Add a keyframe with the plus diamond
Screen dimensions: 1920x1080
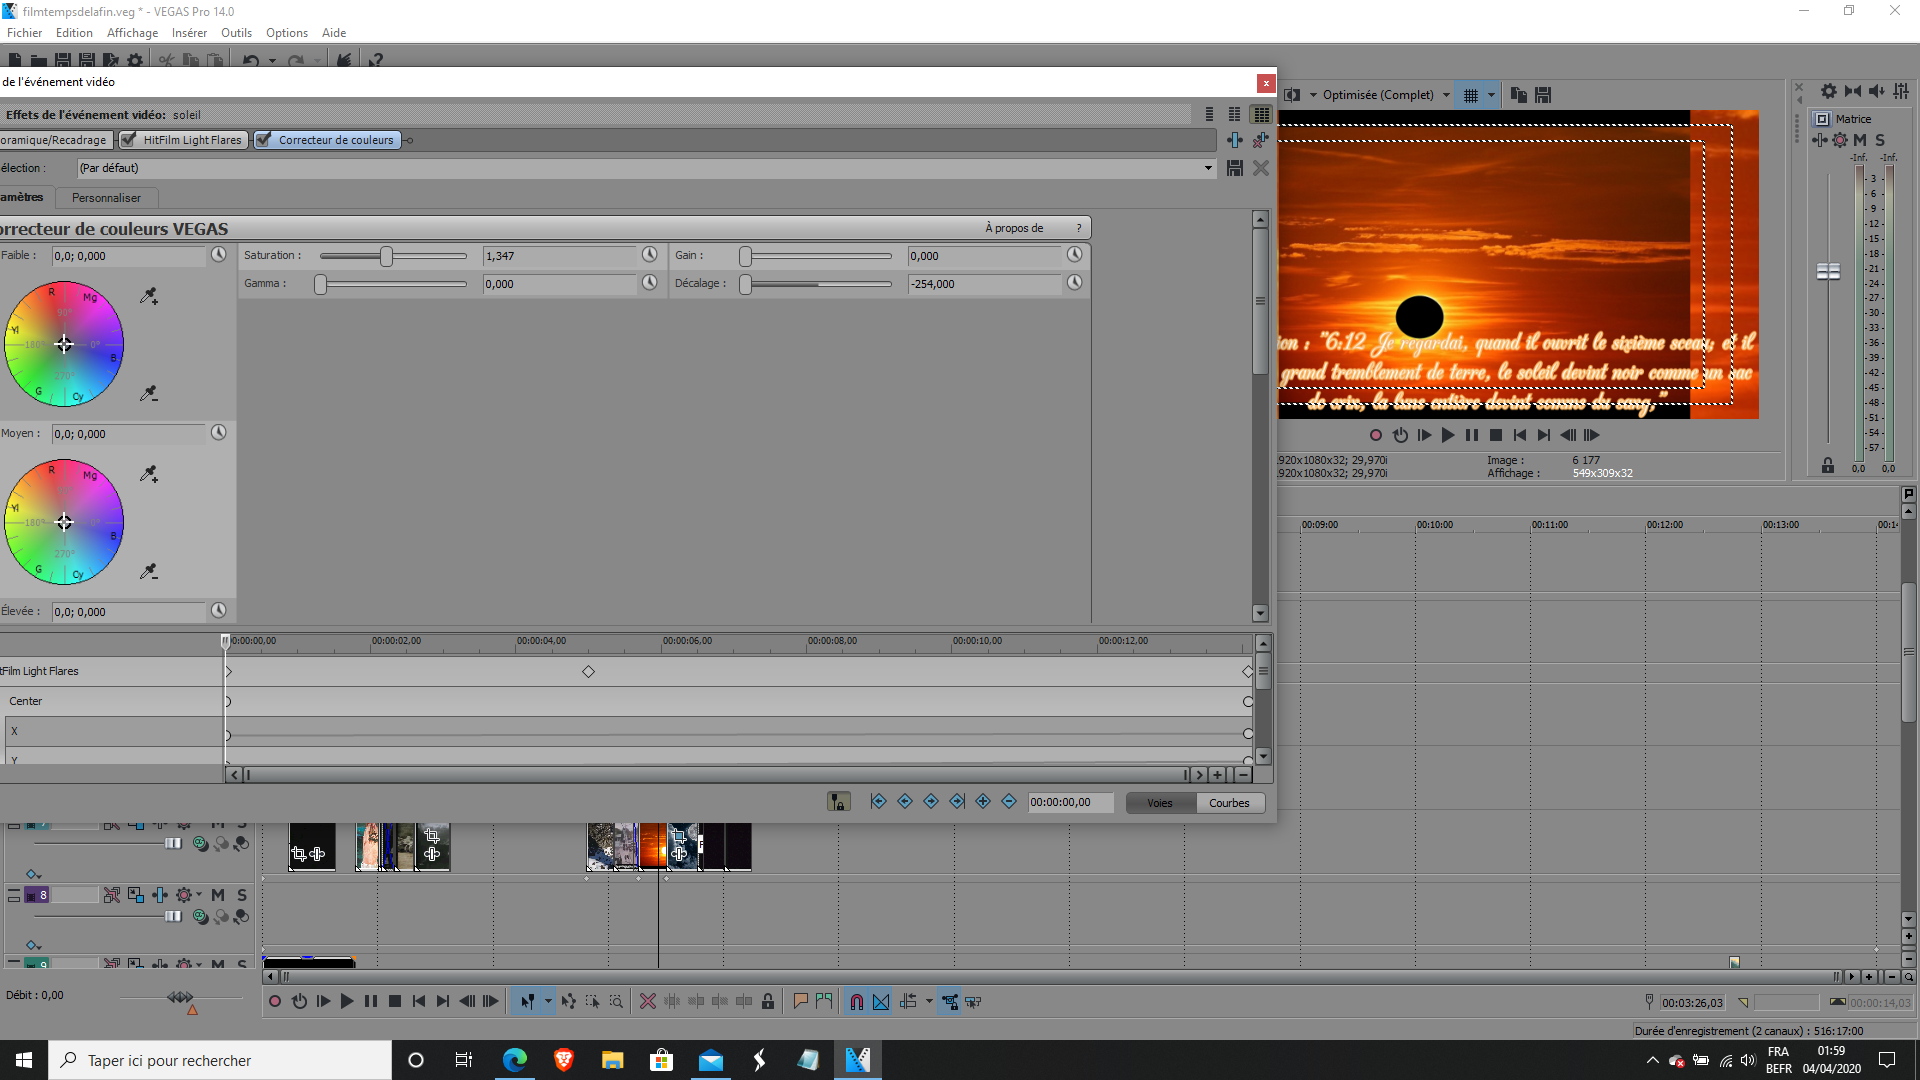pos(983,802)
